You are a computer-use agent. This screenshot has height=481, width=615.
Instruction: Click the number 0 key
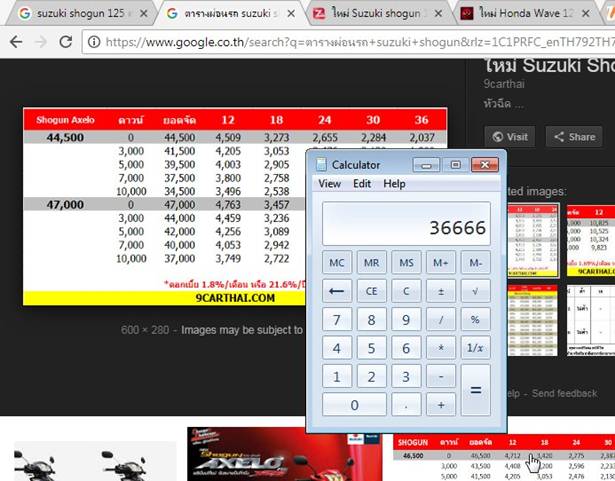(354, 404)
